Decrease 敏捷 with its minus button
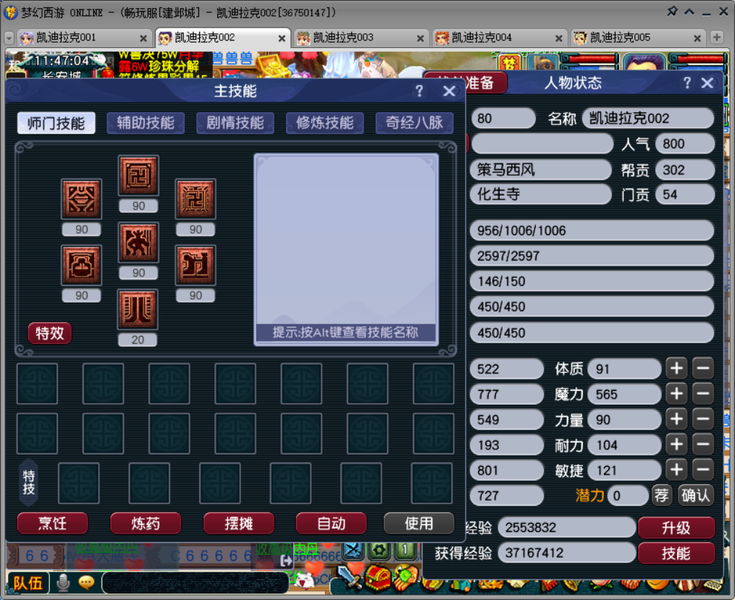This screenshot has height=600, width=735. (703, 470)
